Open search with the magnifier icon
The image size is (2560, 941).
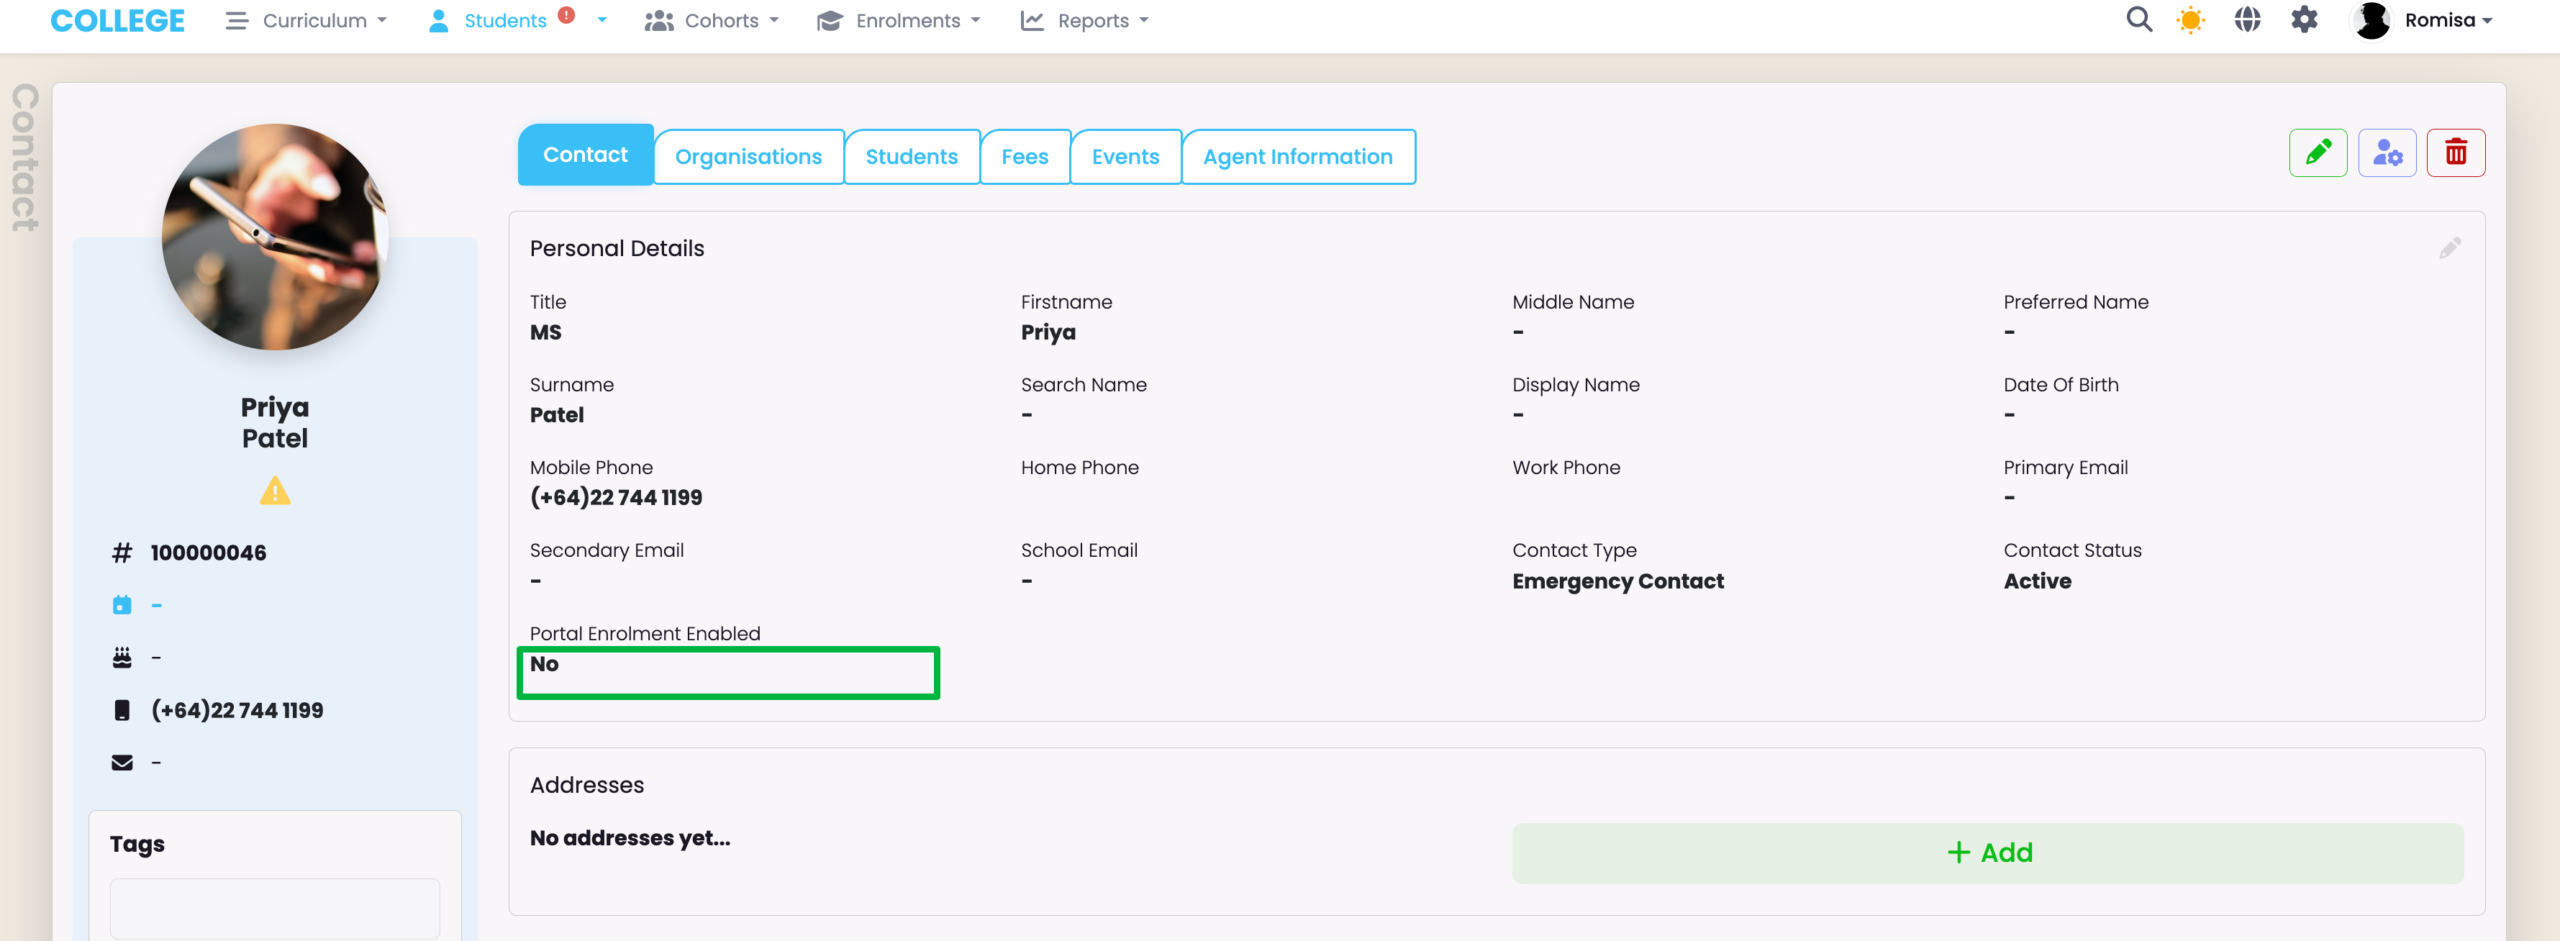coord(2138,20)
